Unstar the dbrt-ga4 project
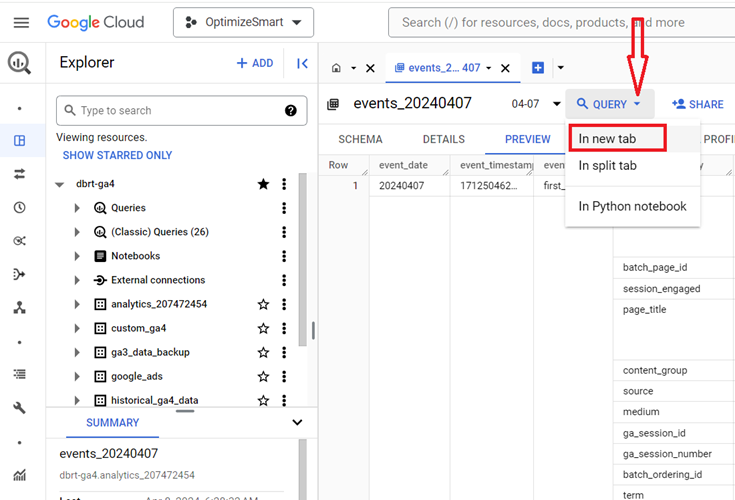This screenshot has height=500, width=735. point(263,184)
